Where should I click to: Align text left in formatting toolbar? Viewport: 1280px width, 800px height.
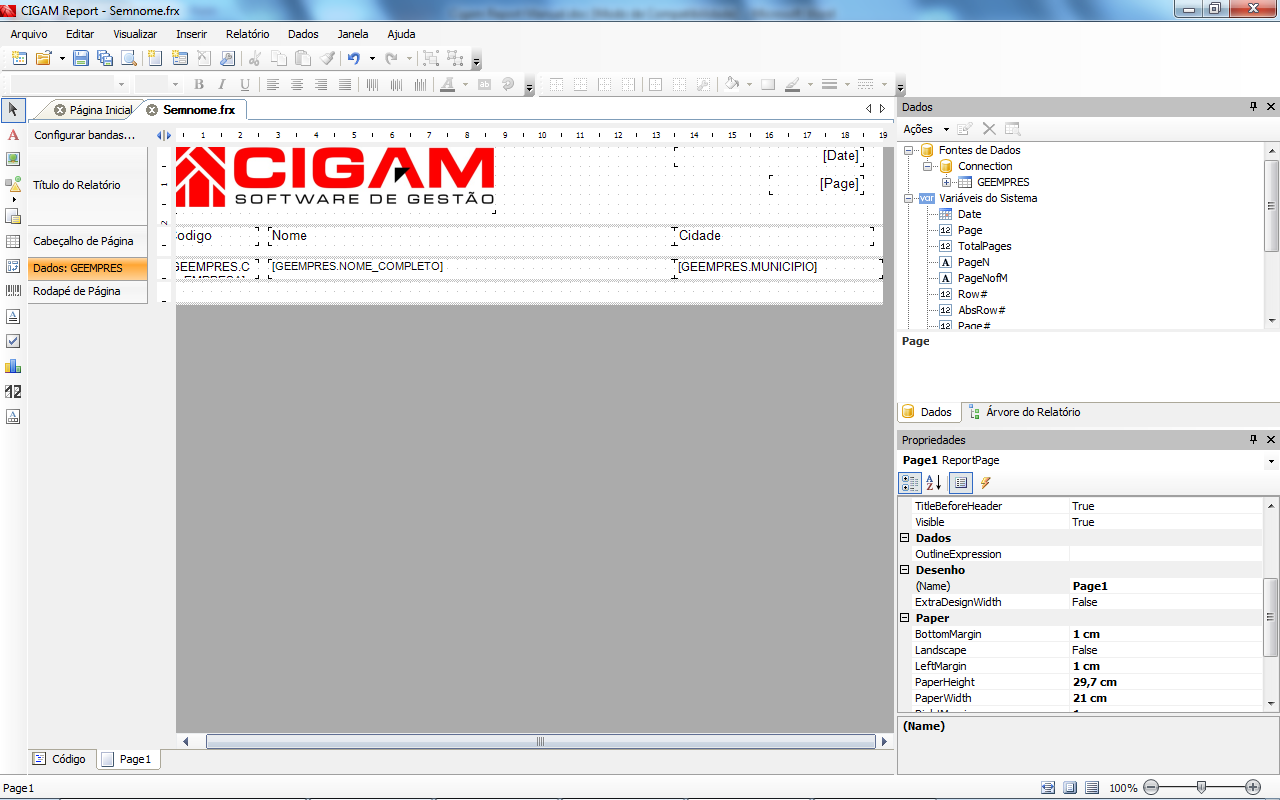272,85
